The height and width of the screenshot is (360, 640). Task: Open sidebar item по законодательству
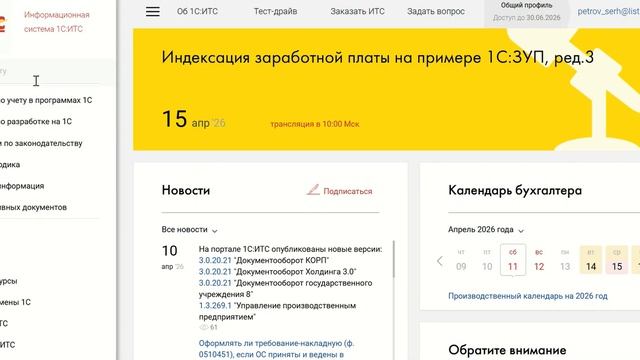click(x=41, y=143)
